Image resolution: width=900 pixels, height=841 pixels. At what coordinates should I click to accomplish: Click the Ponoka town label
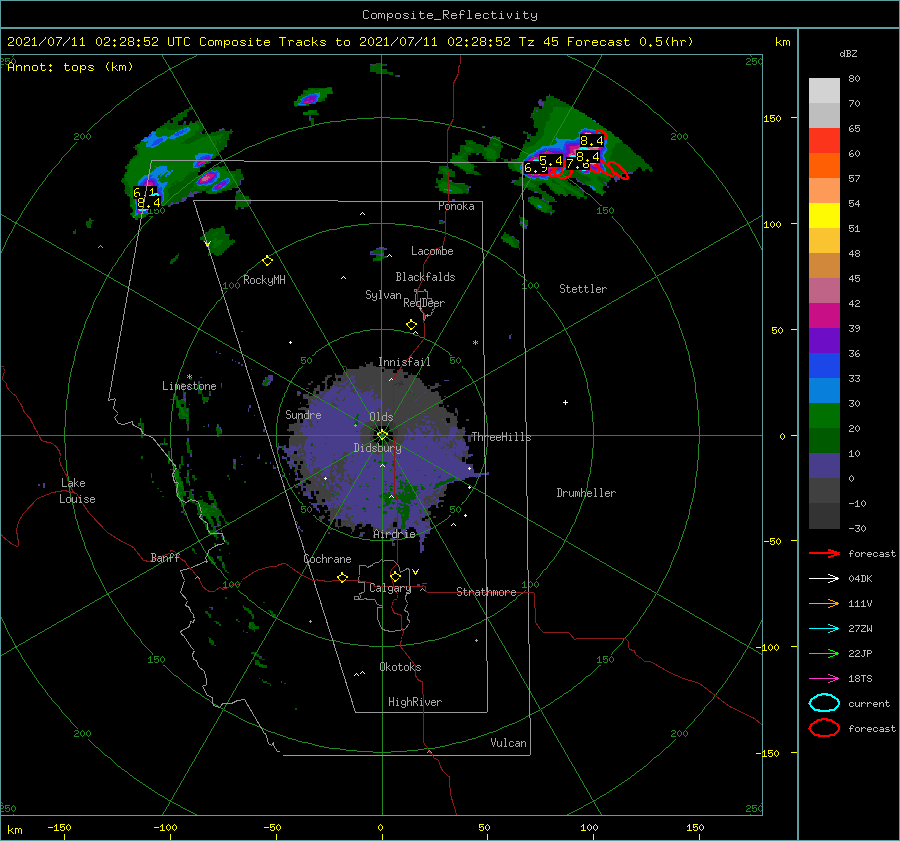click(x=456, y=206)
